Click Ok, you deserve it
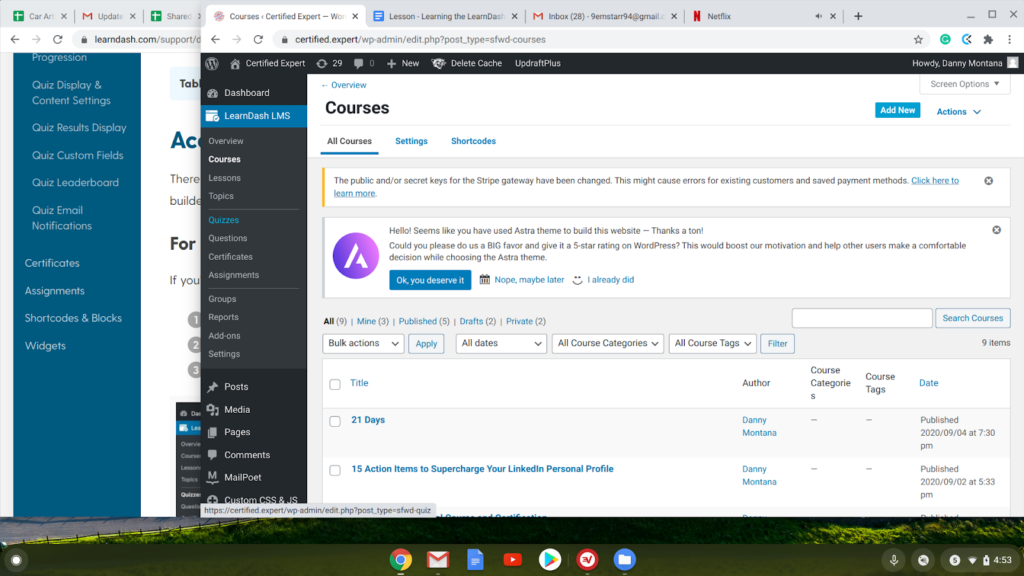 (430, 280)
